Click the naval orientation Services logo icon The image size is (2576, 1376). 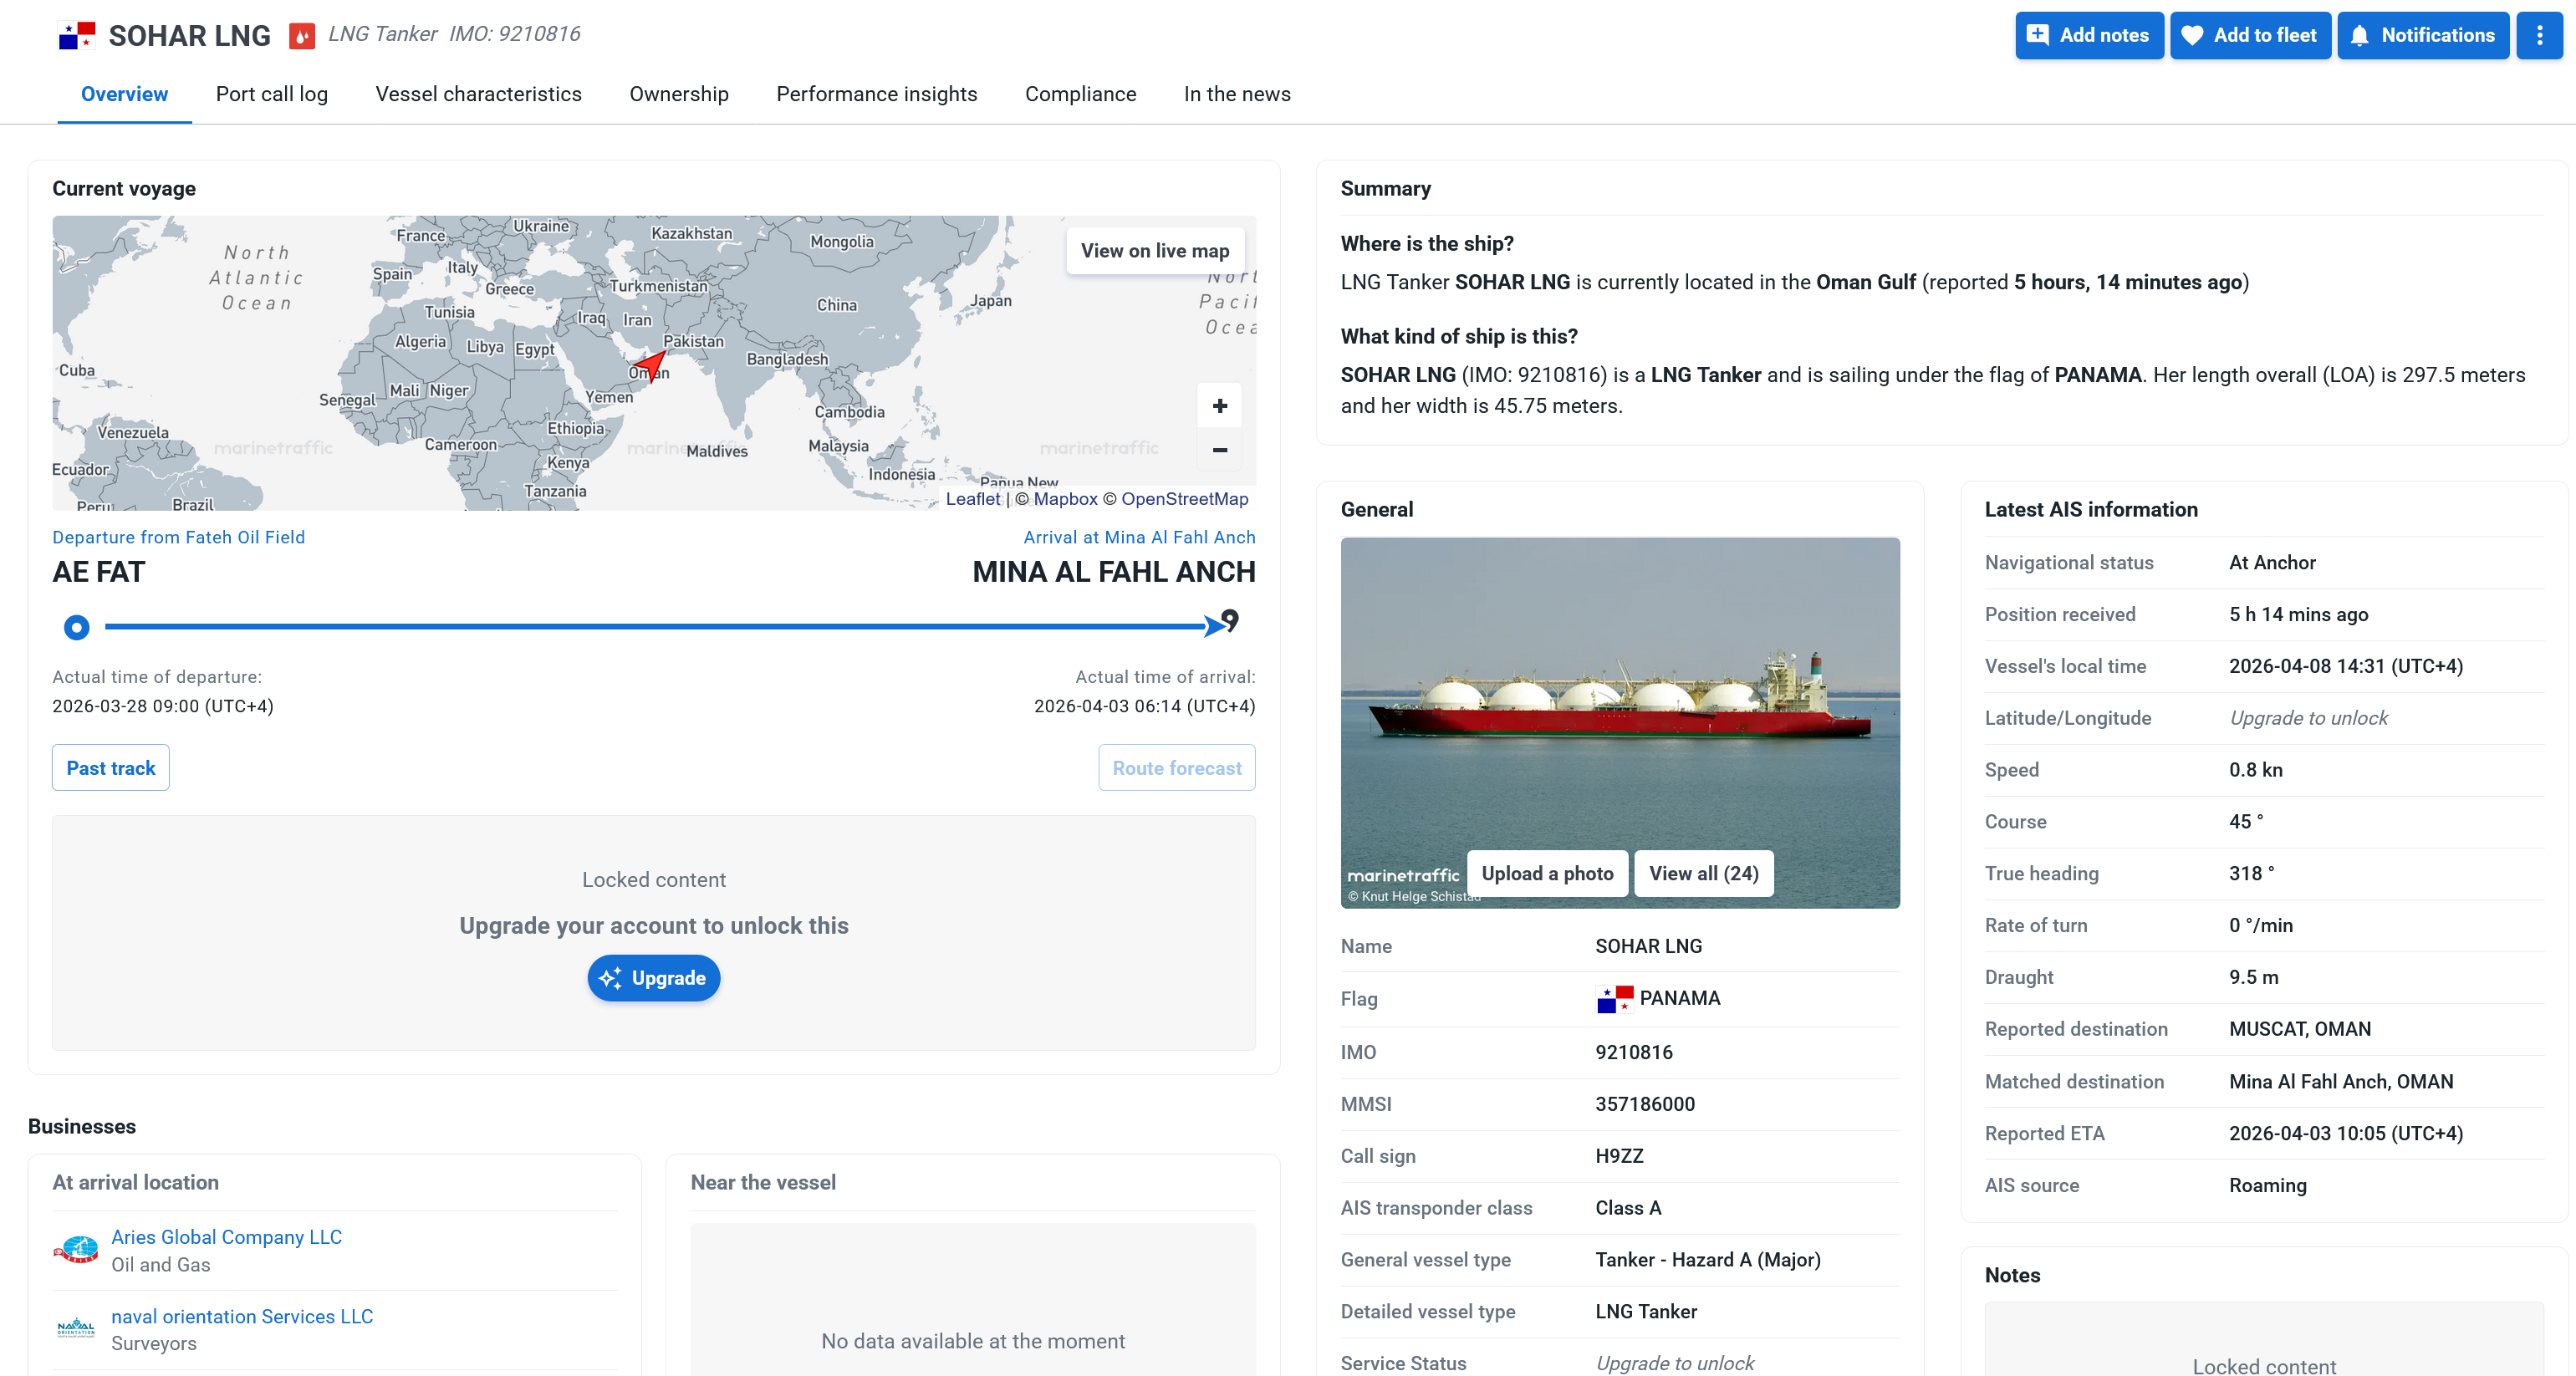tap(76, 1329)
